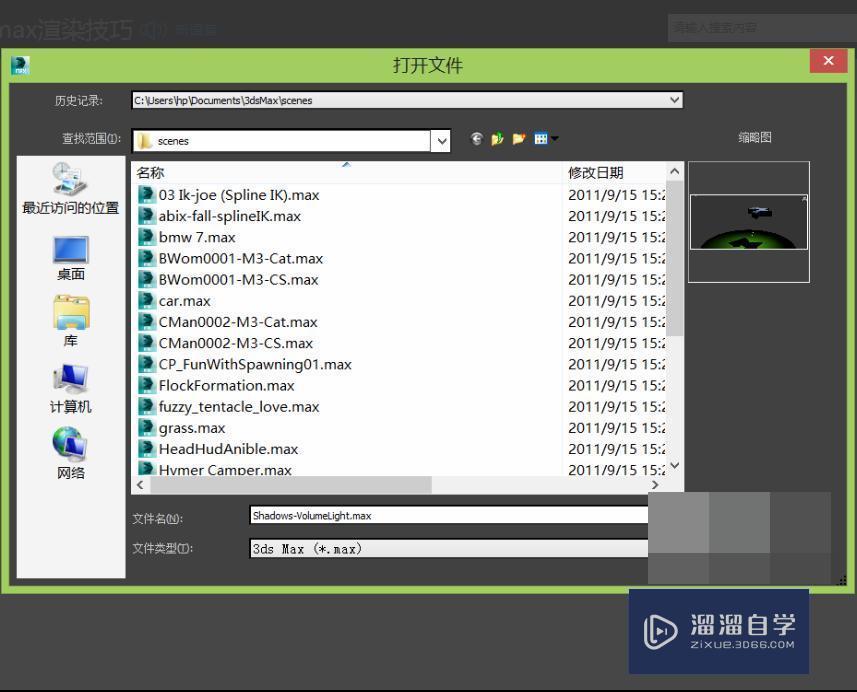
Task: Click the icon of car.max
Action: (146, 300)
